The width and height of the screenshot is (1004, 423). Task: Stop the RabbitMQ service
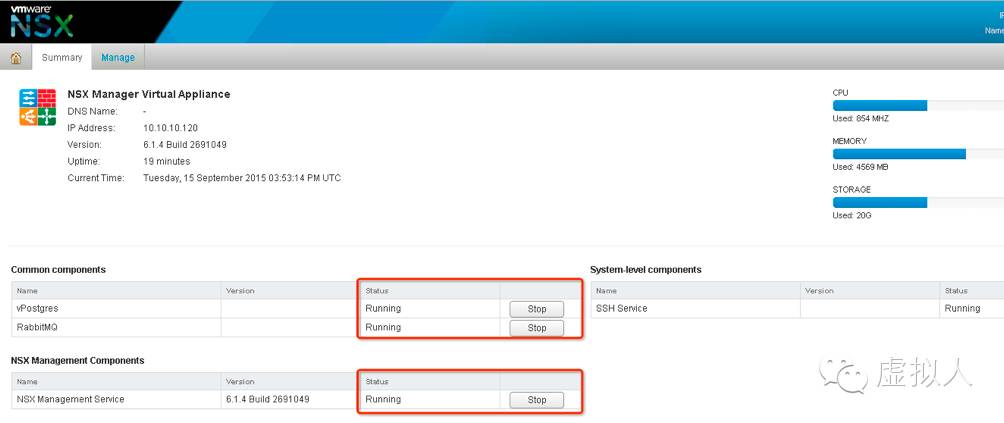537,328
